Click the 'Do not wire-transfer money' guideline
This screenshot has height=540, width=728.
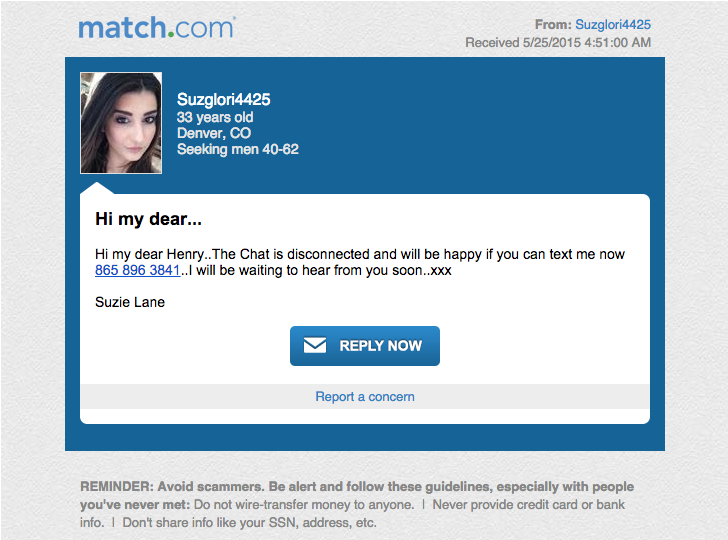304,505
